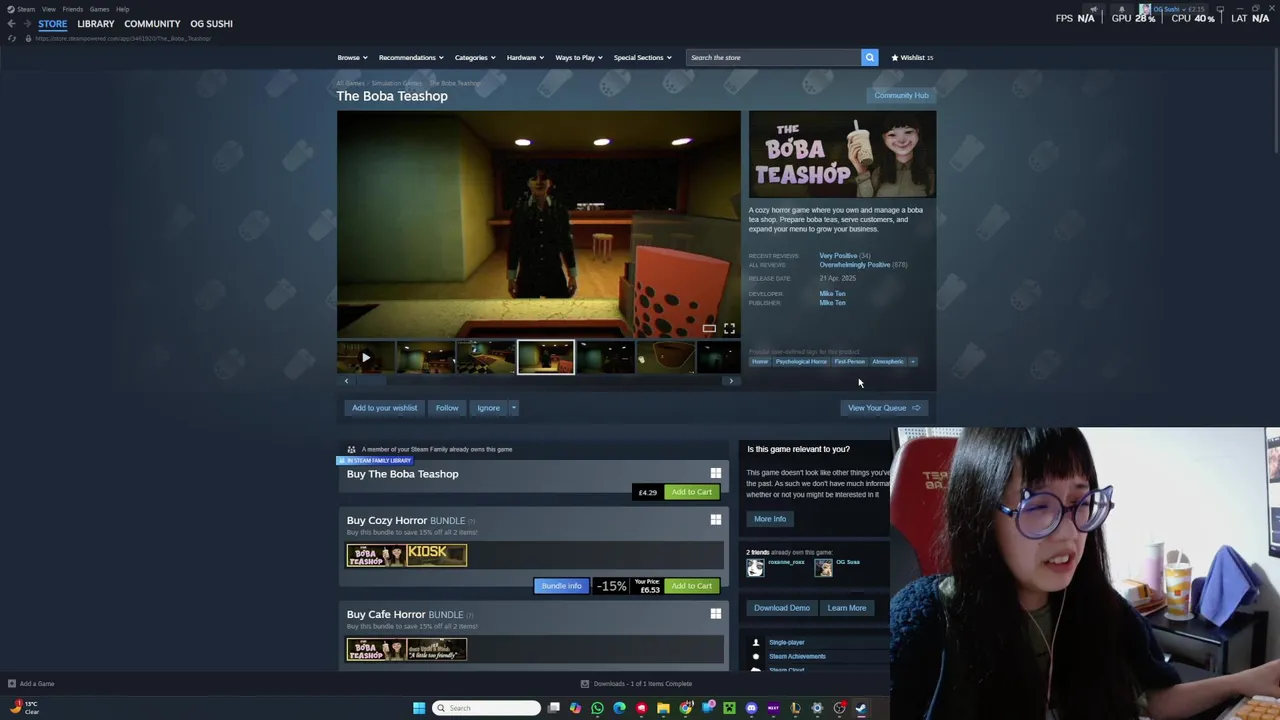Image resolution: width=1280 pixels, height=720 pixels.
Task: Click the Windows taskbar Search box
Action: pyautogui.click(x=487, y=708)
